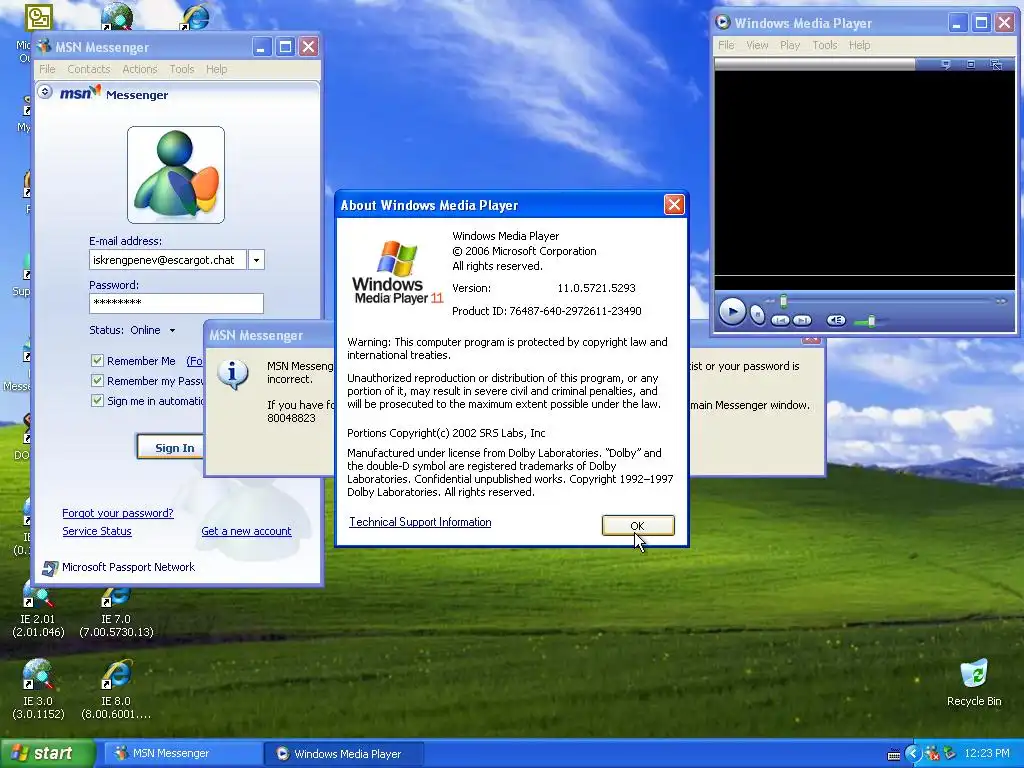Open Help menu in MSN Messenger
1024x768 pixels.
(x=216, y=69)
